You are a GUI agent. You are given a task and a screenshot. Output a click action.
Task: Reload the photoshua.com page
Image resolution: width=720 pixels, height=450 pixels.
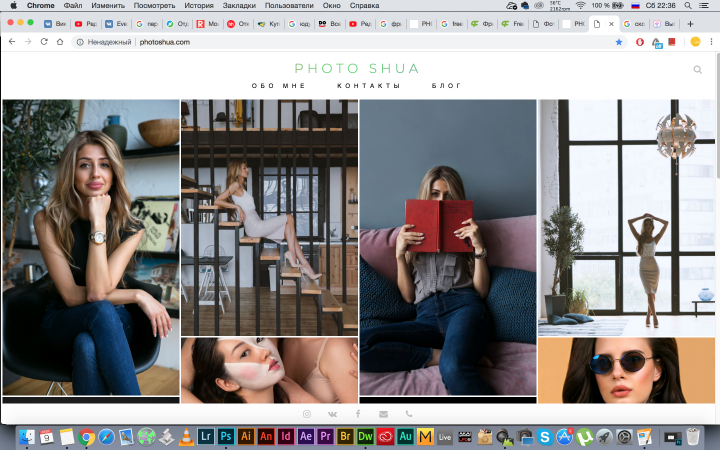pos(44,42)
